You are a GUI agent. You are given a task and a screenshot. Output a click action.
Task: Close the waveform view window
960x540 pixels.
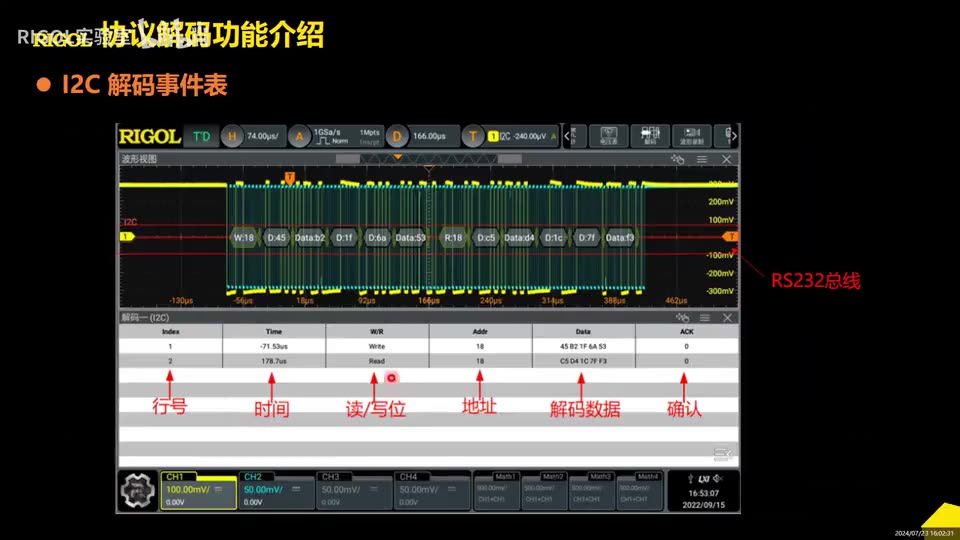click(726, 159)
